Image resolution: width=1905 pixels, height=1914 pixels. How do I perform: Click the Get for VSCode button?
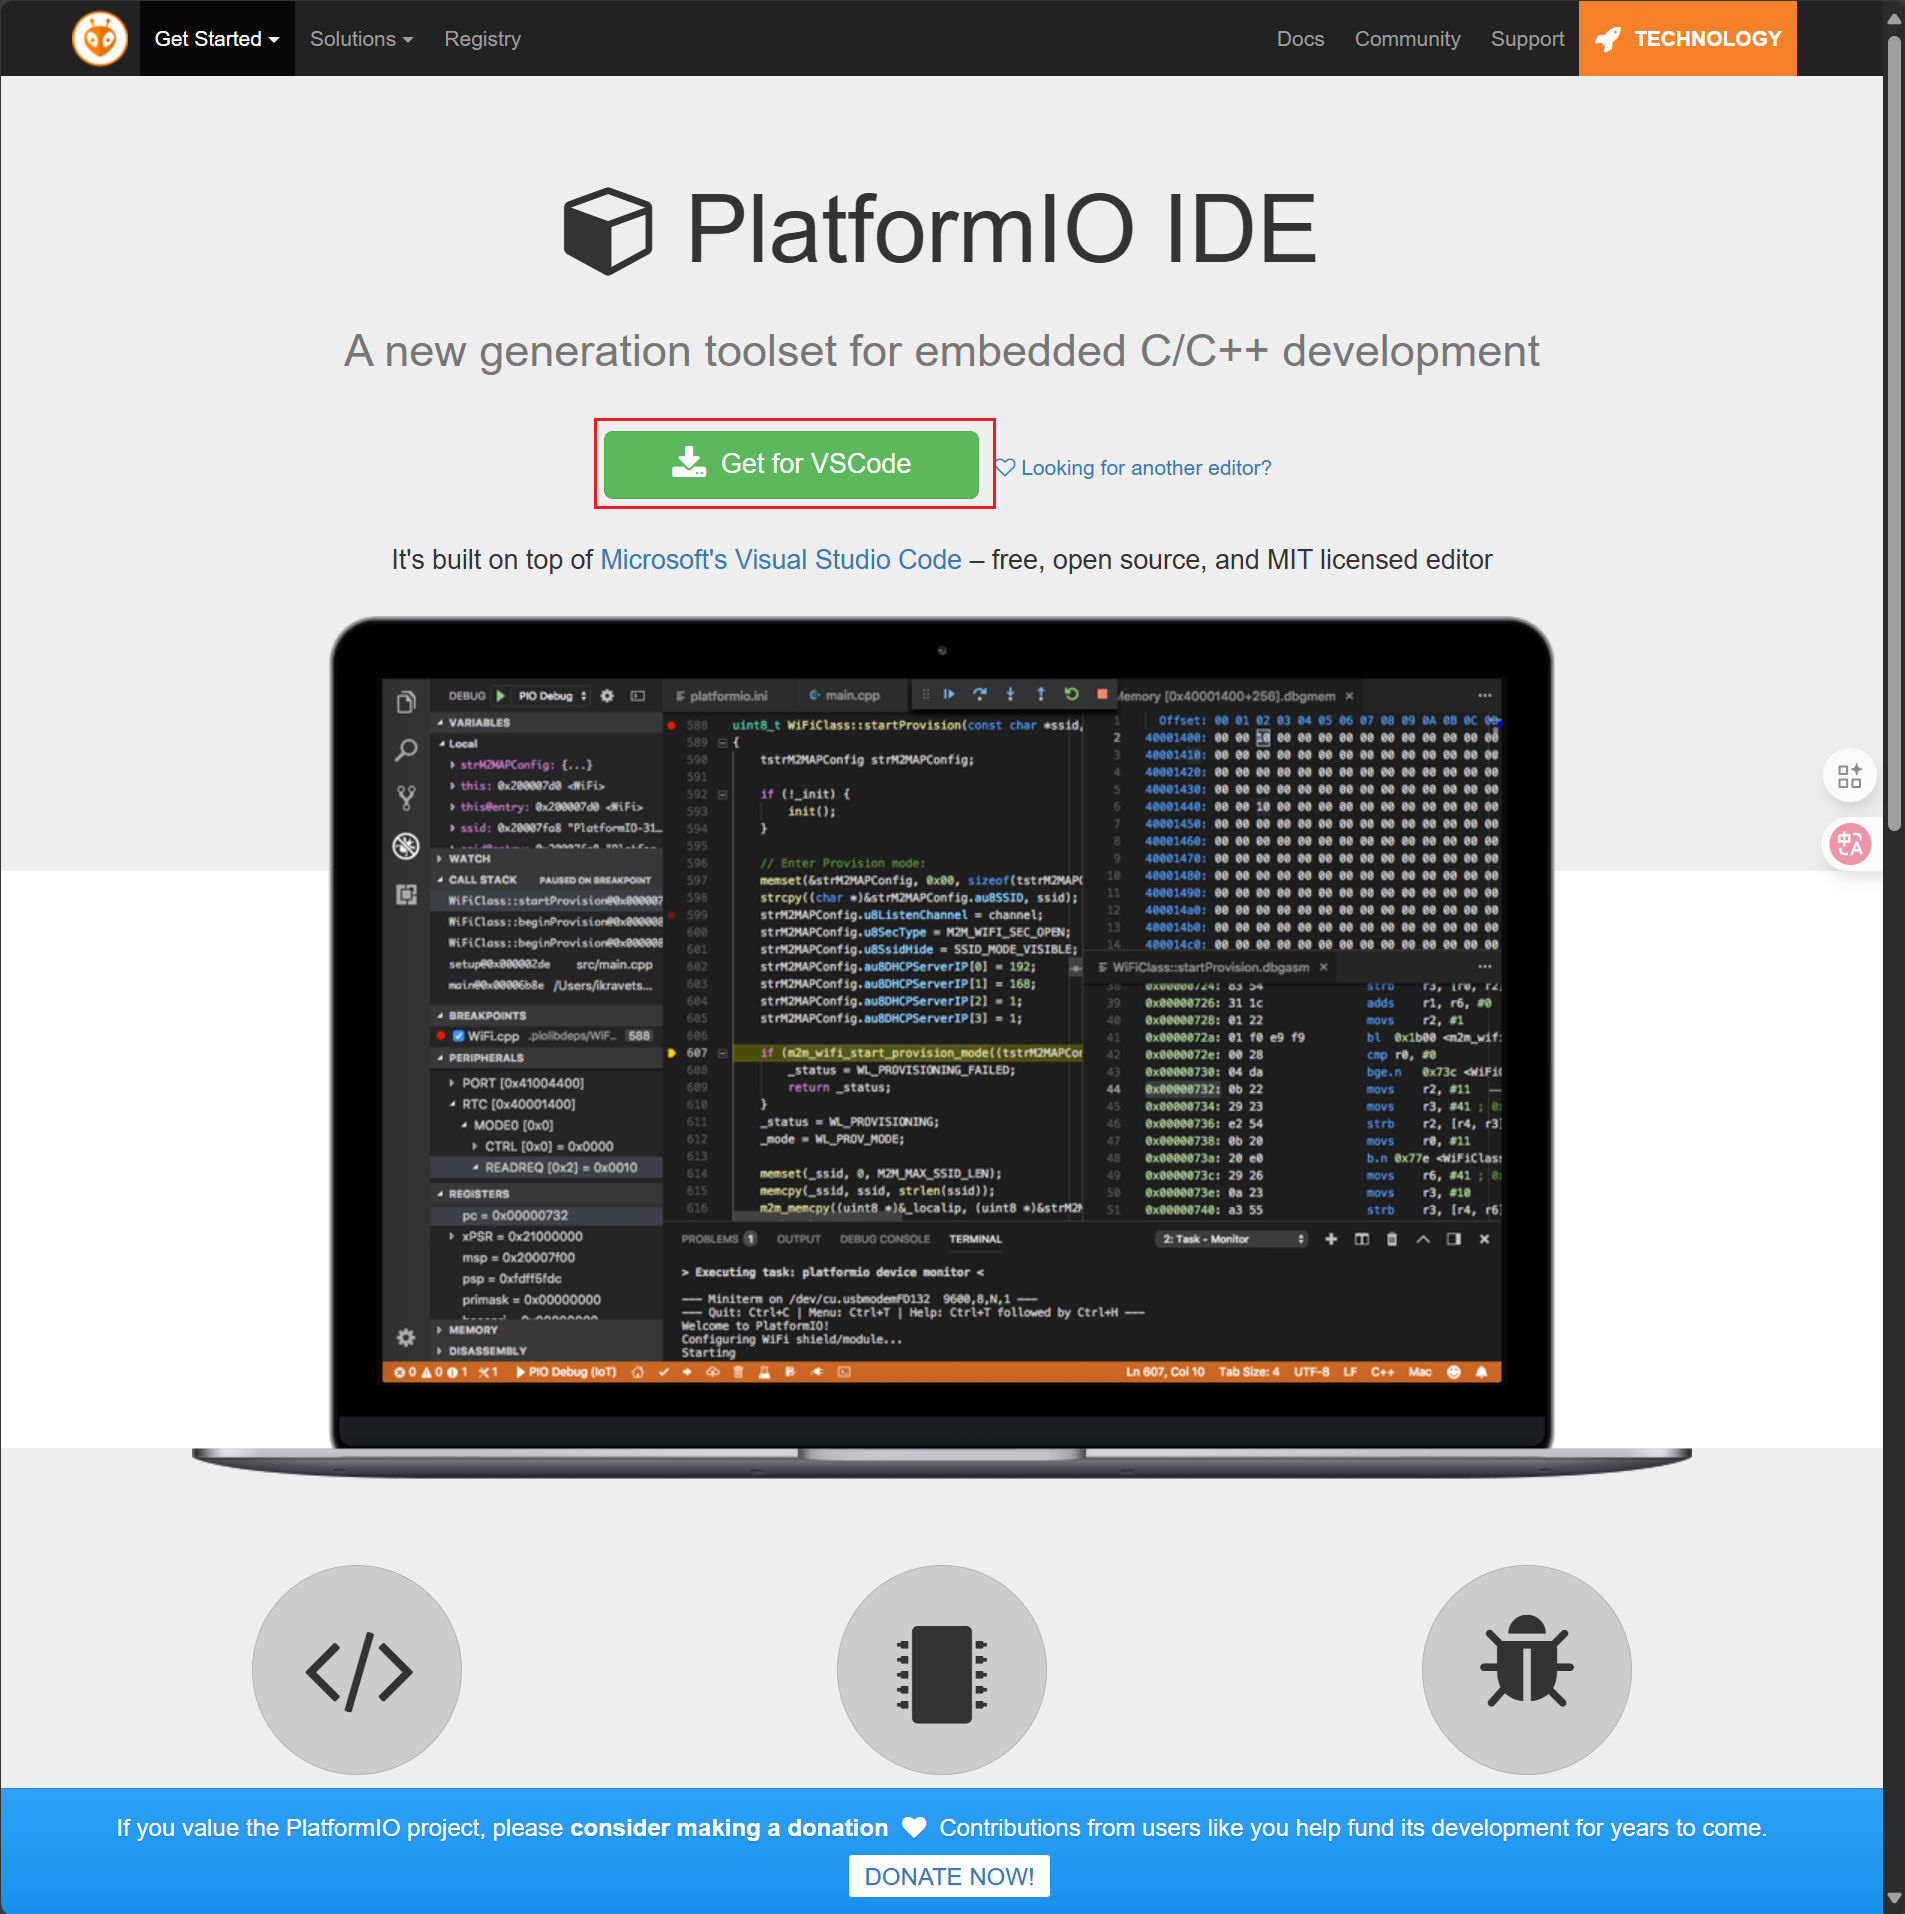coord(791,464)
